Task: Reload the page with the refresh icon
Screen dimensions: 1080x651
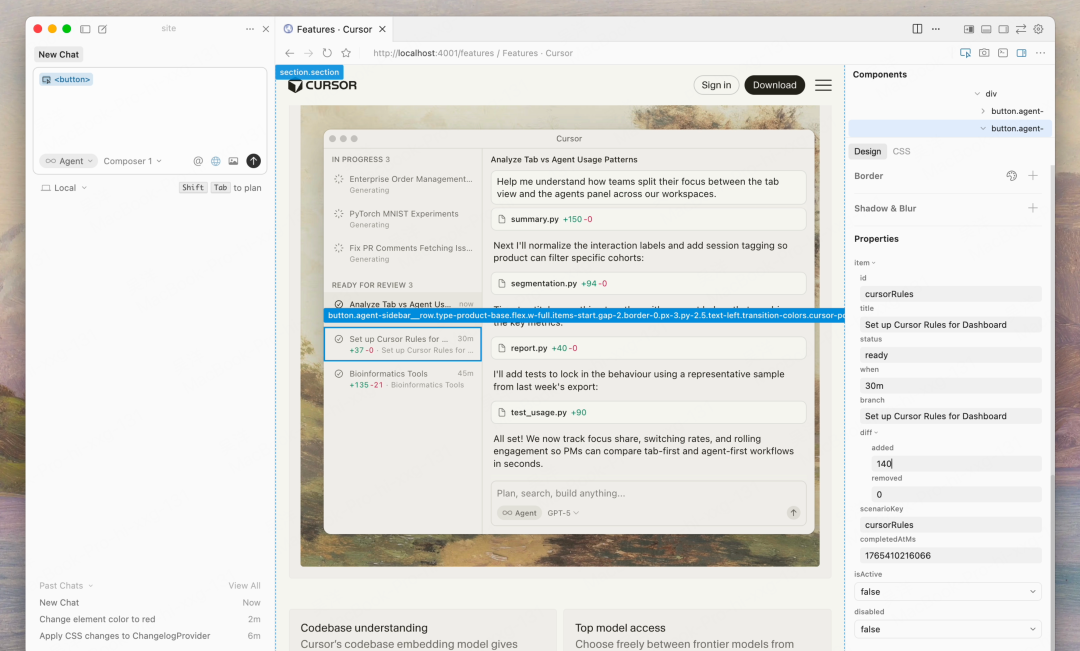Action: coord(327,53)
